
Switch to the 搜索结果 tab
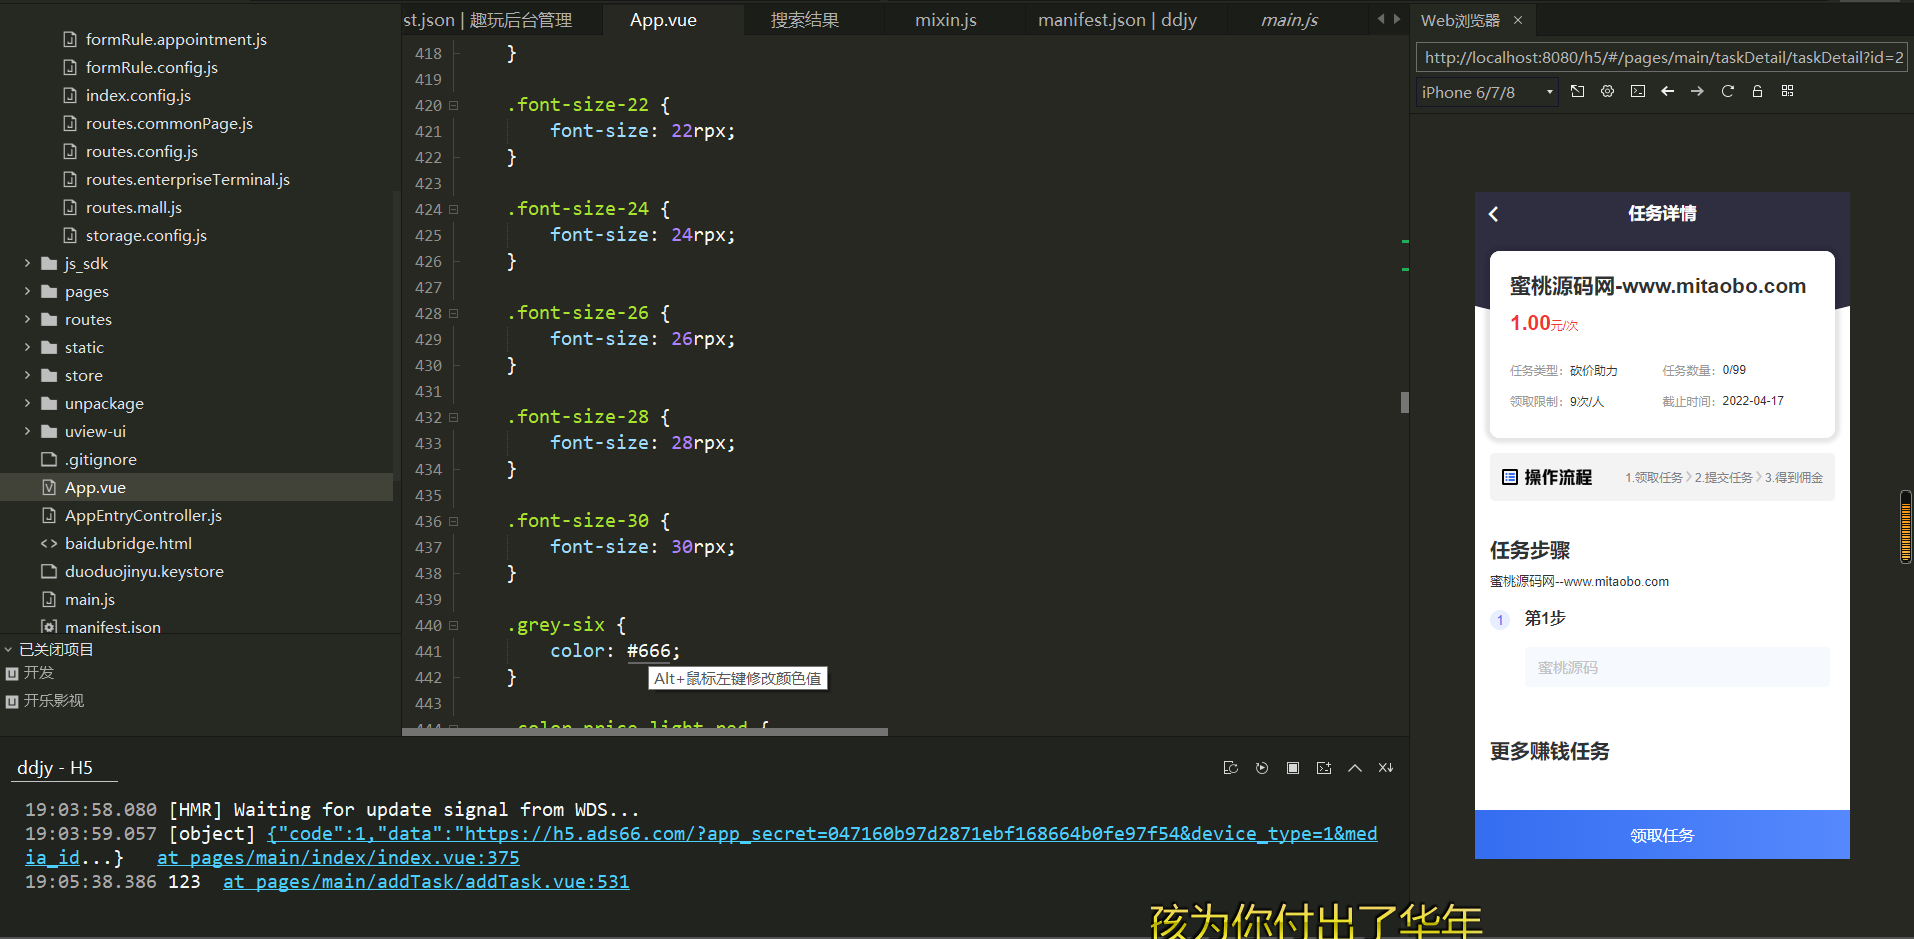(804, 20)
